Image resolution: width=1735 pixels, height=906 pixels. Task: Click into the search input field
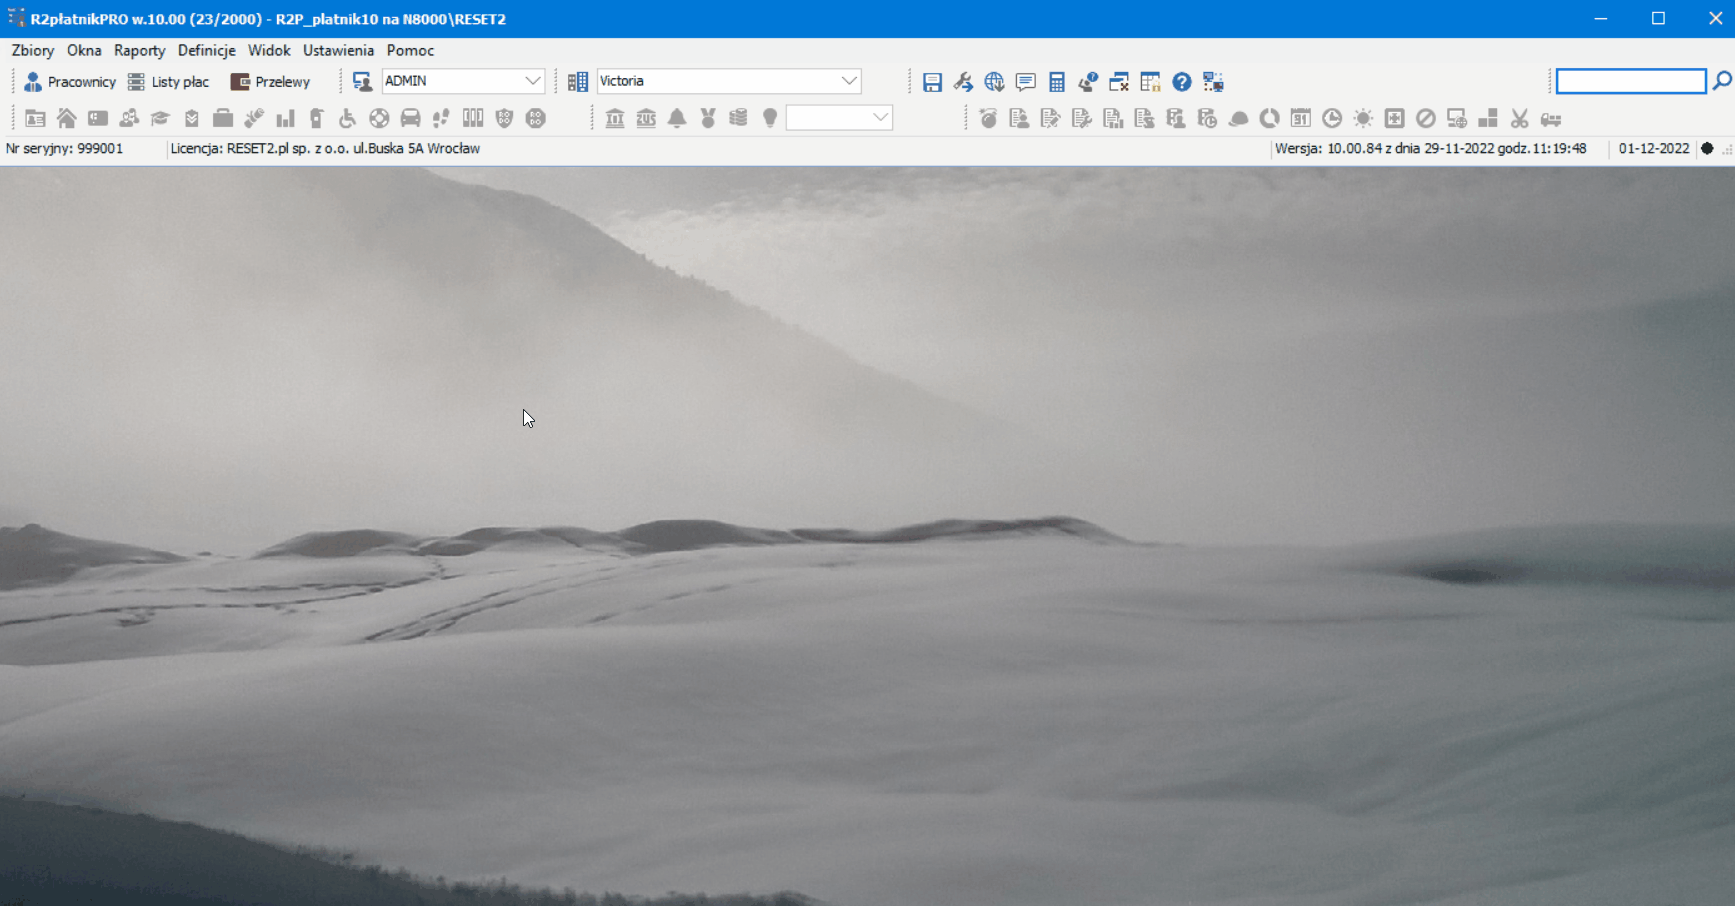(x=1631, y=81)
